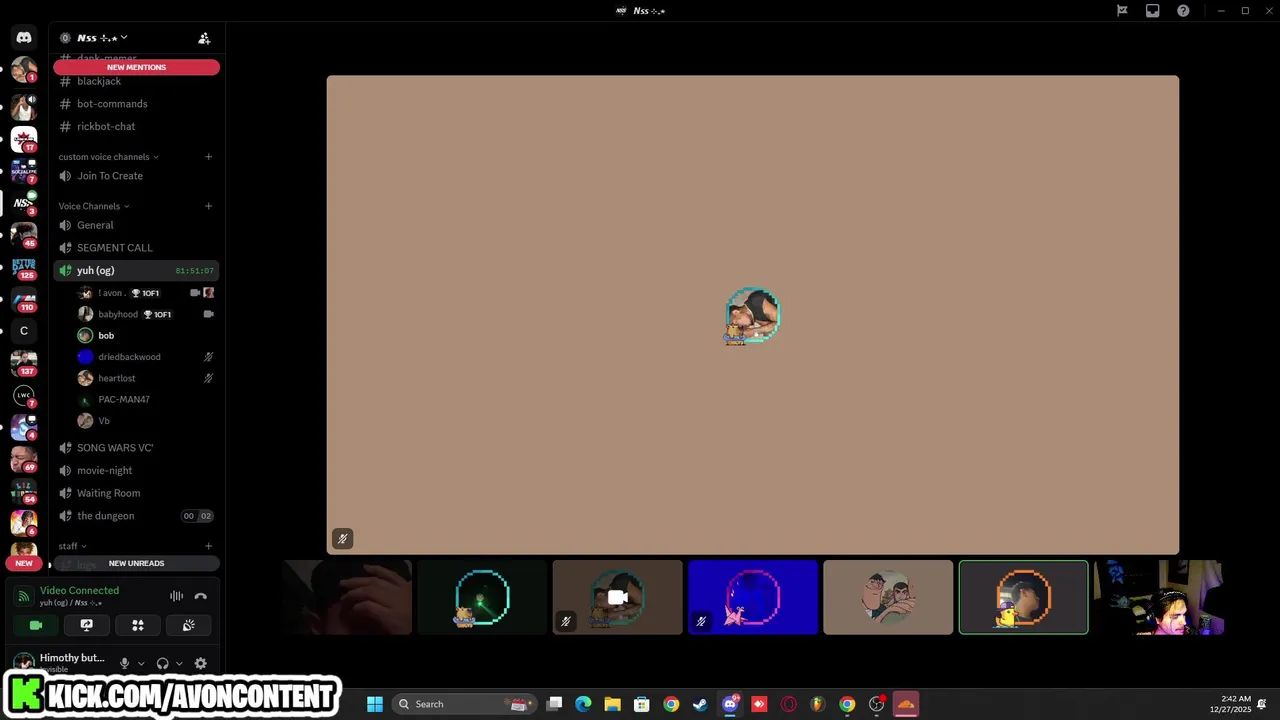Image resolution: width=1280 pixels, height=720 pixels.
Task: Expand microphone input options arrow
Action: pos(141,663)
